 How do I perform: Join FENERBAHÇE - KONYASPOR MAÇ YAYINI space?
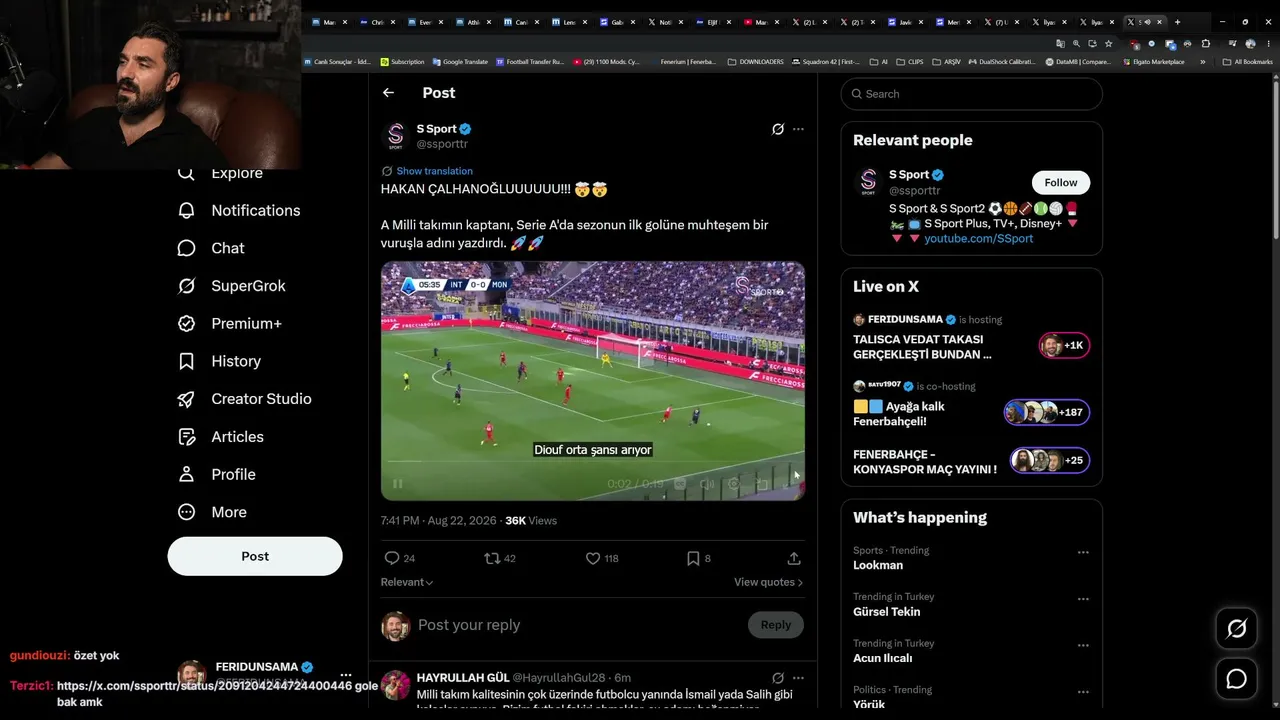[971, 462]
